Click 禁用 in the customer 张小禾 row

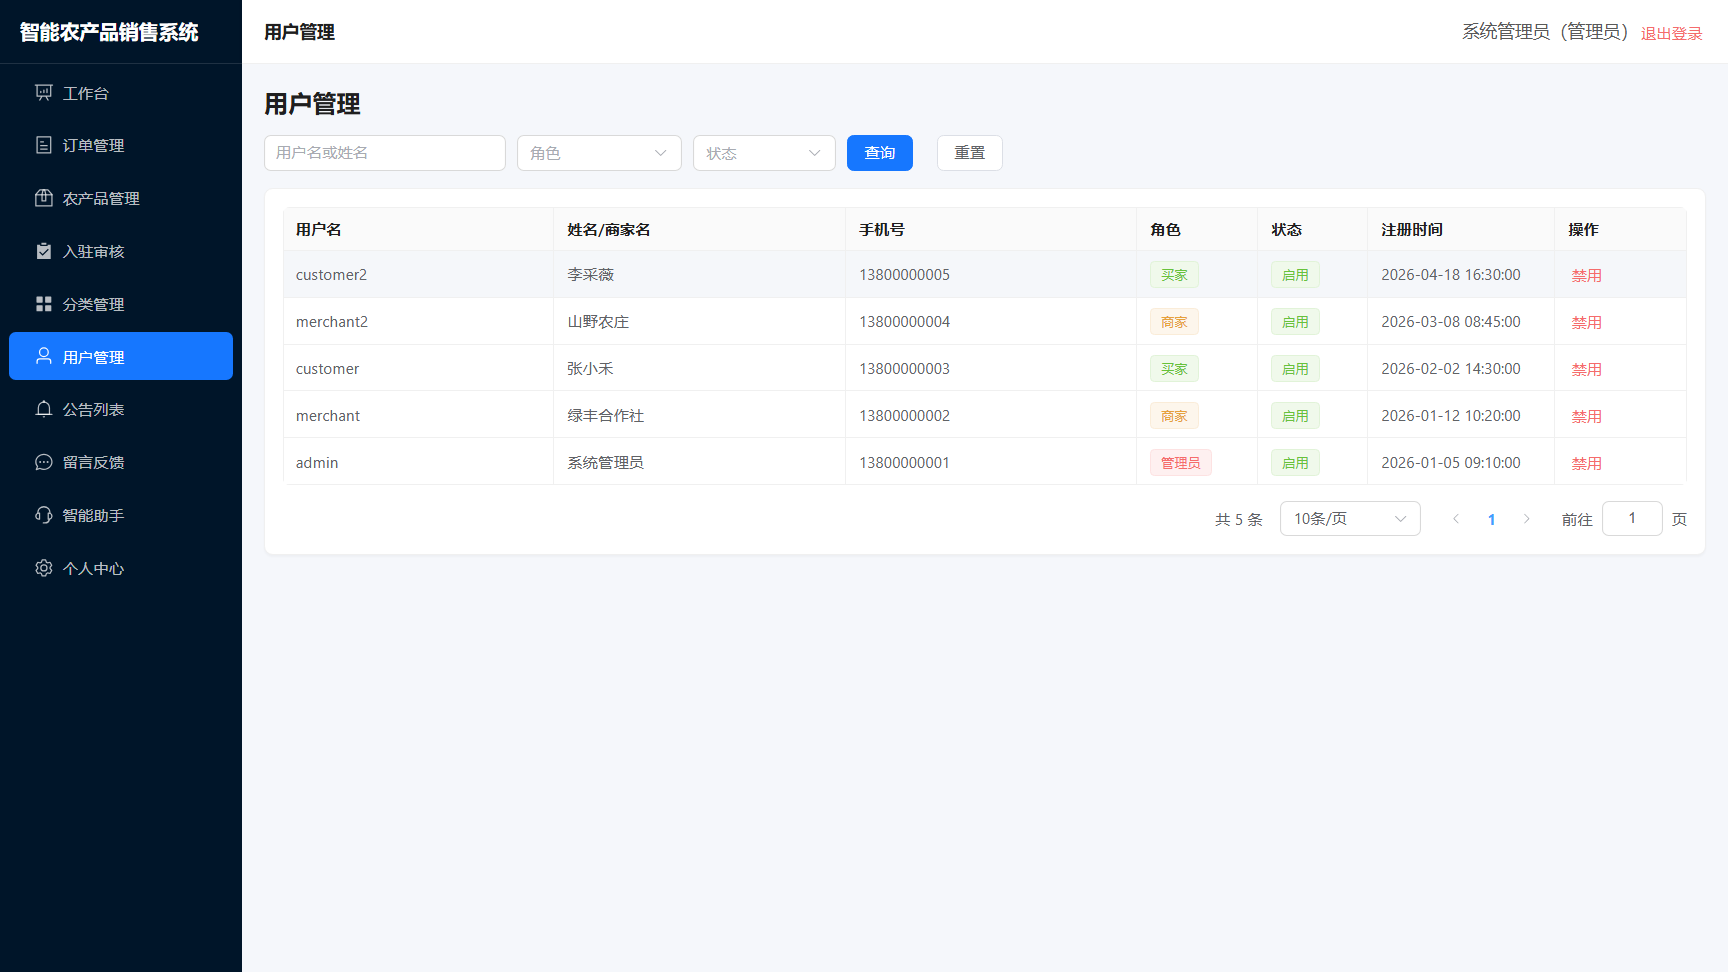point(1586,369)
